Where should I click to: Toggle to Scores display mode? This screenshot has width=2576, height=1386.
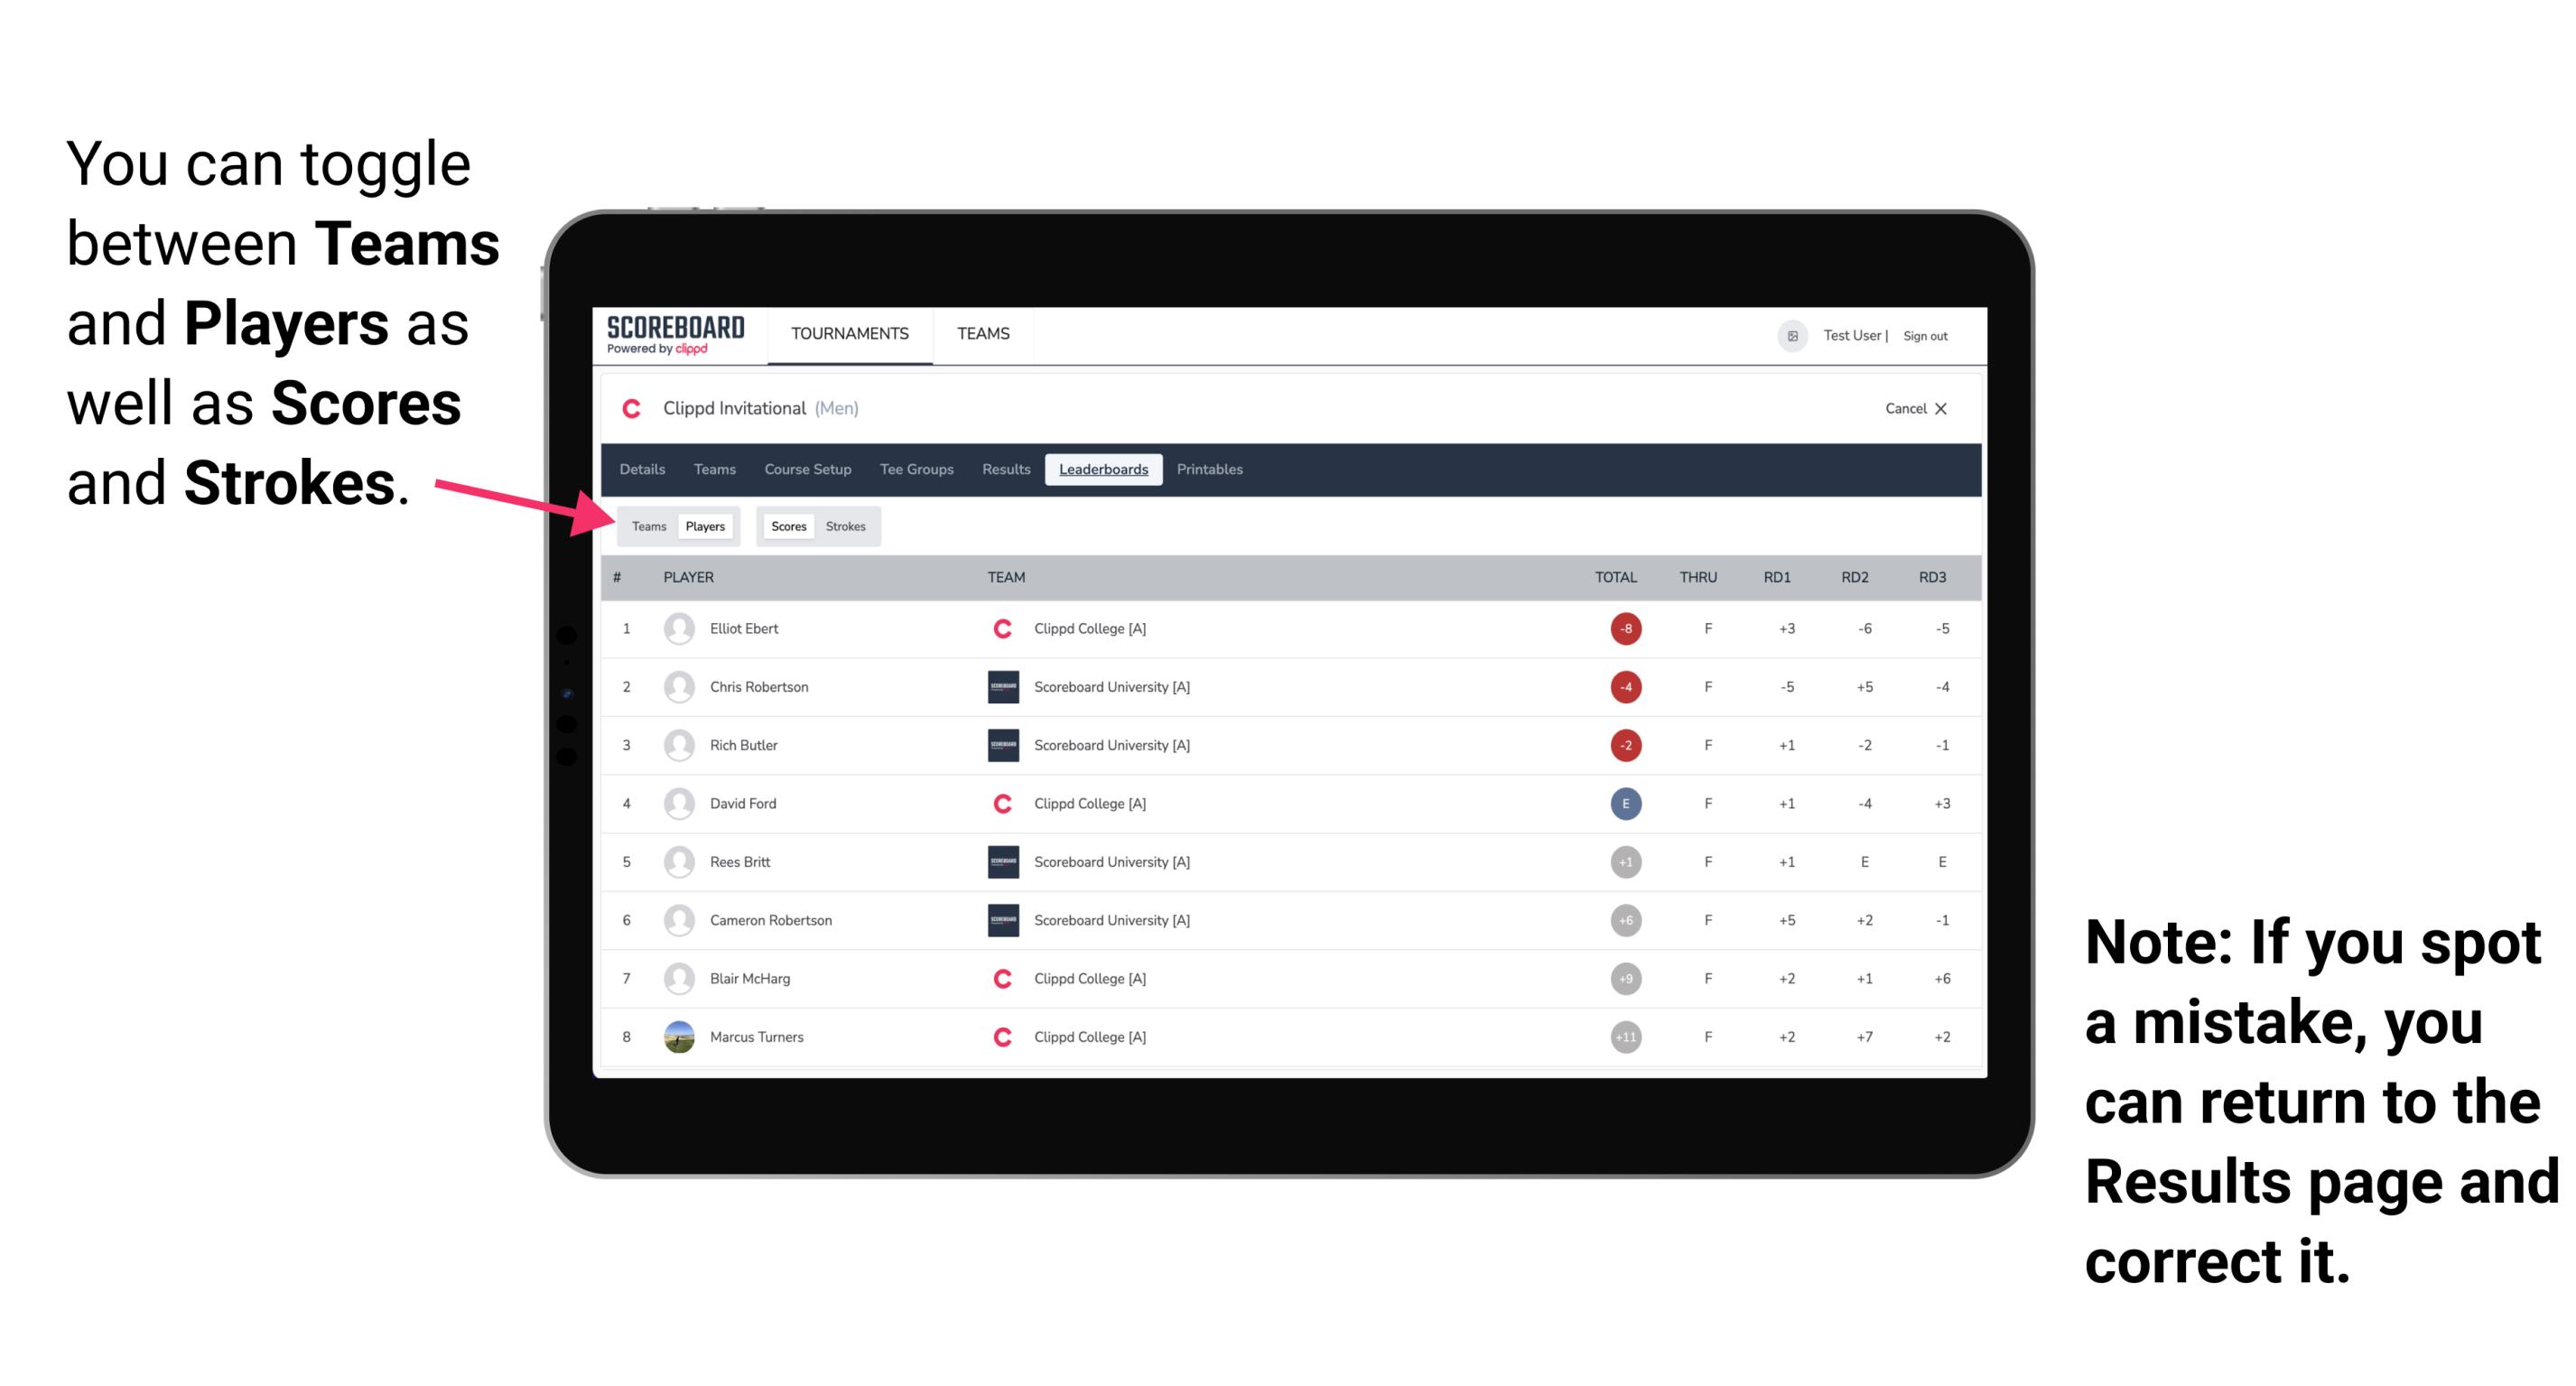point(788,526)
